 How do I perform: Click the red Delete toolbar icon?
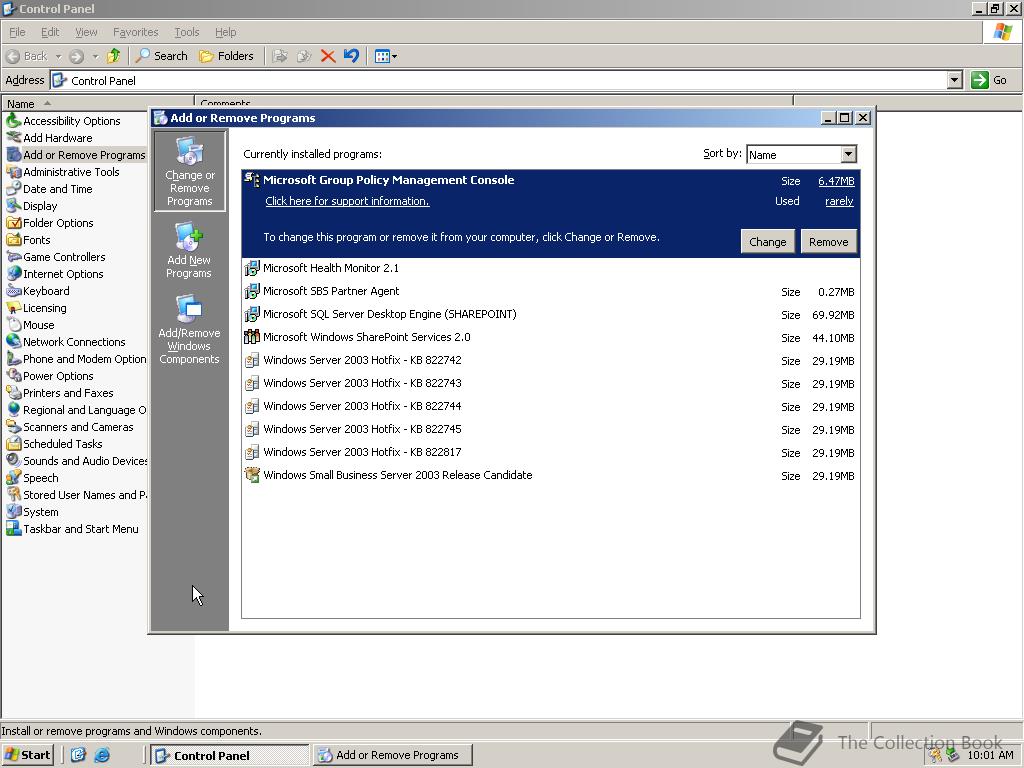(x=328, y=56)
